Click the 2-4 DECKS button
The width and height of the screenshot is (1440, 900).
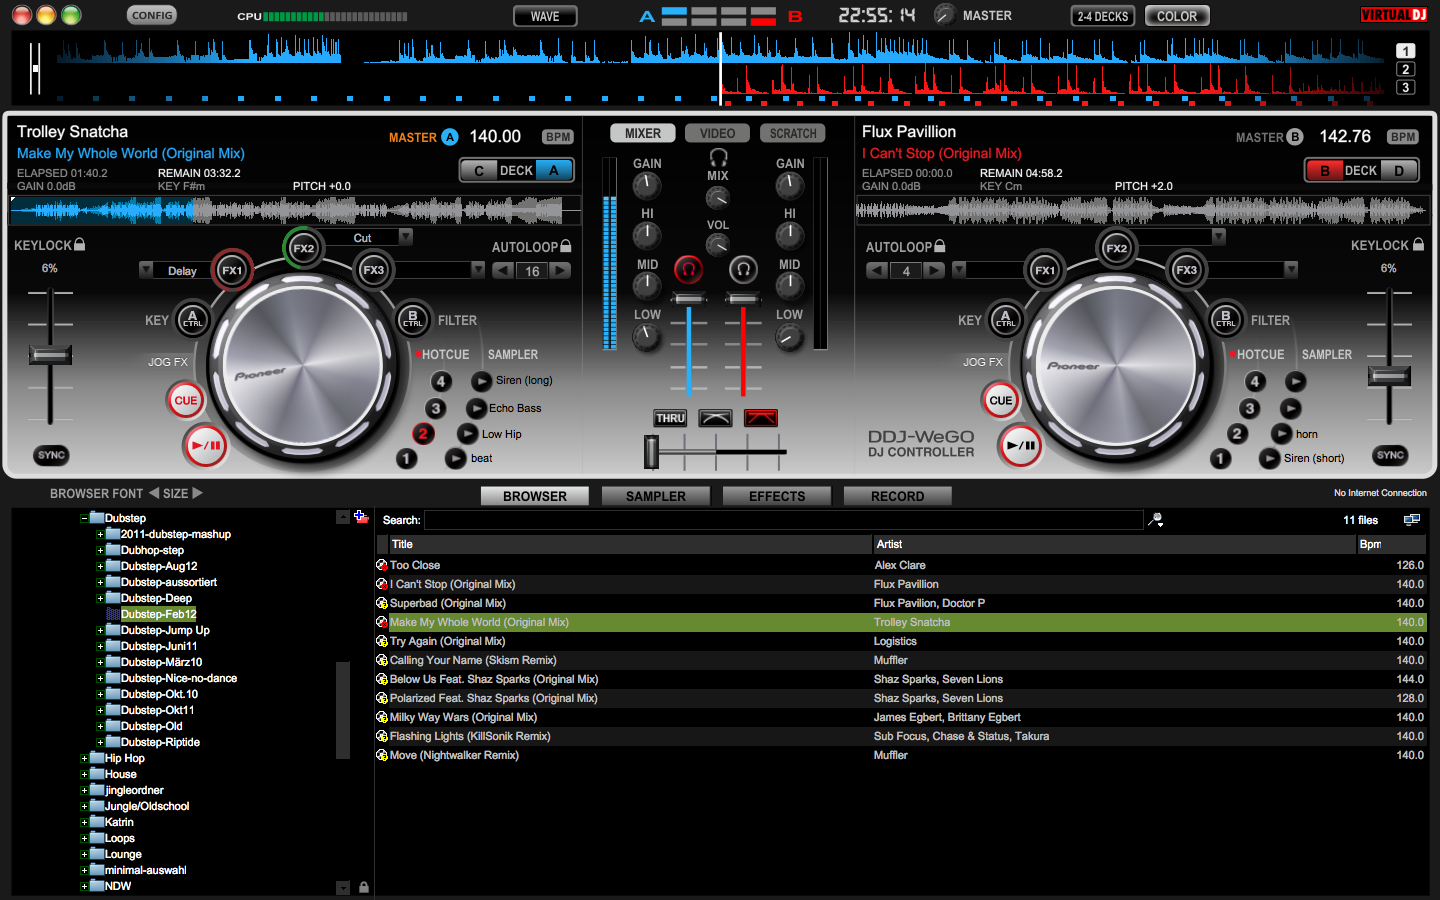1102,16
